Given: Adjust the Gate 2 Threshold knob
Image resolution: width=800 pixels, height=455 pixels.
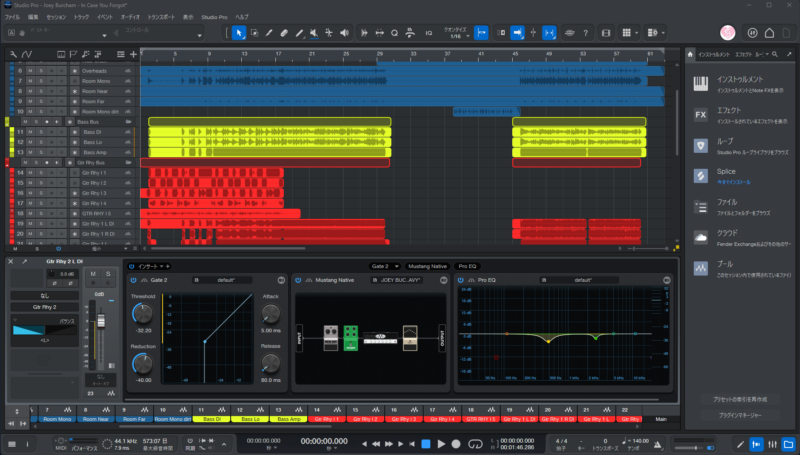Looking at the screenshot, I should pos(143,313).
